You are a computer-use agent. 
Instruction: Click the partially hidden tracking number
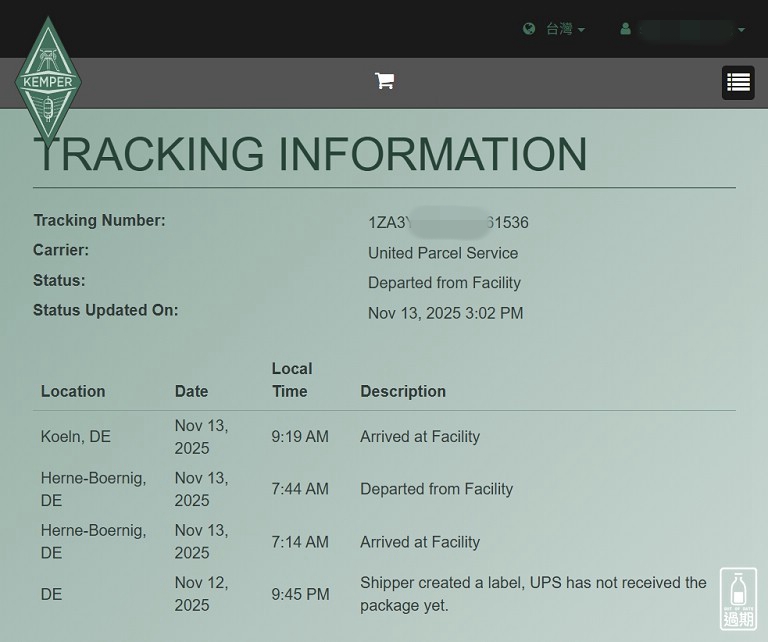click(448, 223)
